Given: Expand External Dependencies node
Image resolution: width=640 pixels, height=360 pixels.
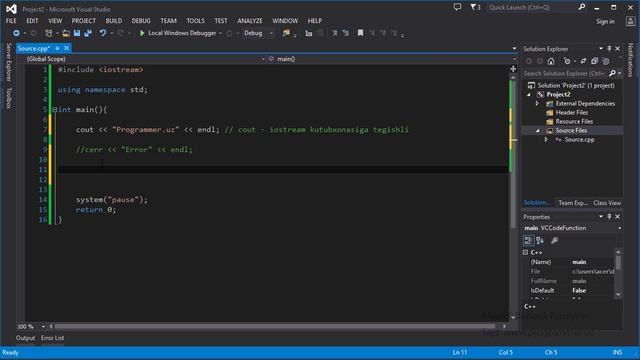Looking at the screenshot, I should tap(538, 104).
